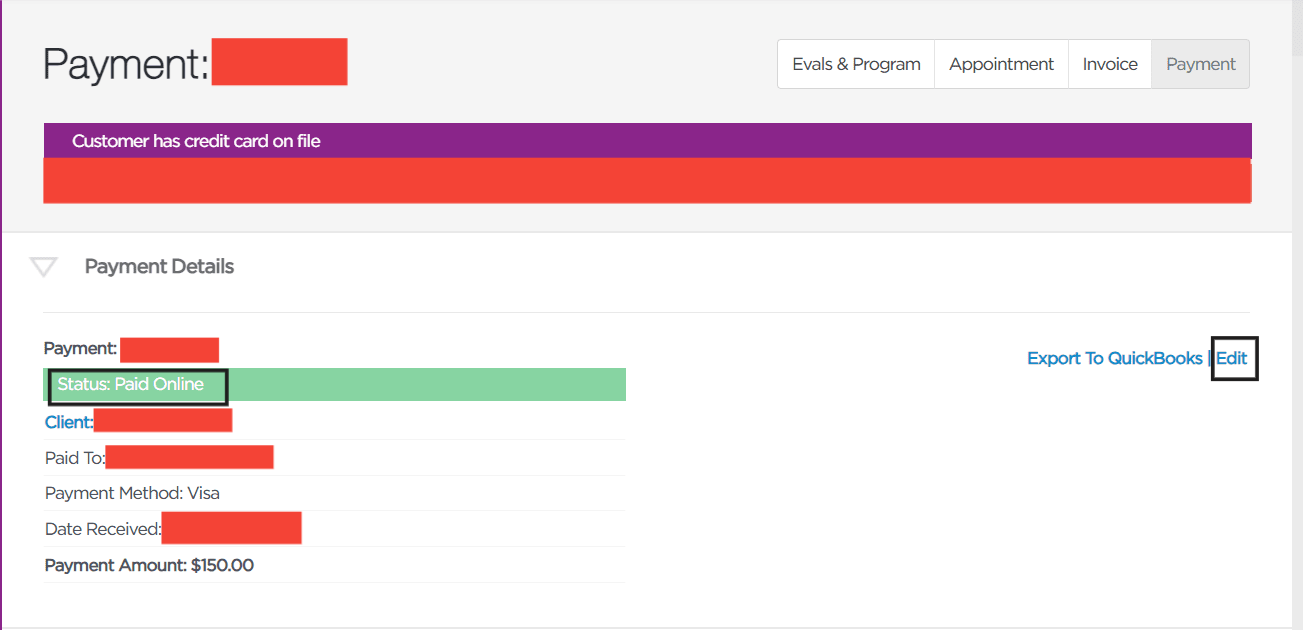The width and height of the screenshot is (1303, 630).
Task: Click the Payment Amount $150.00 line
Action: tap(149, 565)
